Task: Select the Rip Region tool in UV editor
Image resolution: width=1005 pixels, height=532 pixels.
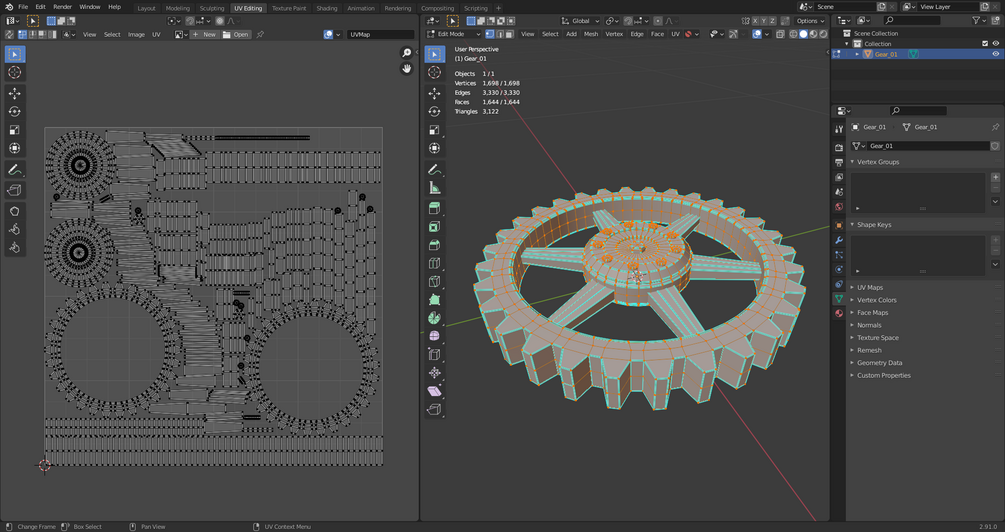Action: coord(14,190)
